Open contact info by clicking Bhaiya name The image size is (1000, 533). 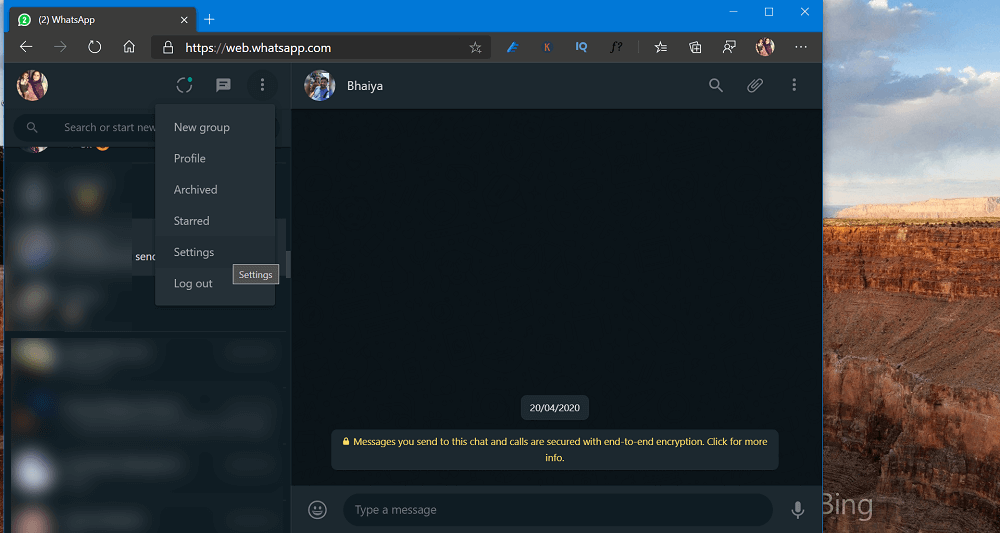click(x=365, y=85)
